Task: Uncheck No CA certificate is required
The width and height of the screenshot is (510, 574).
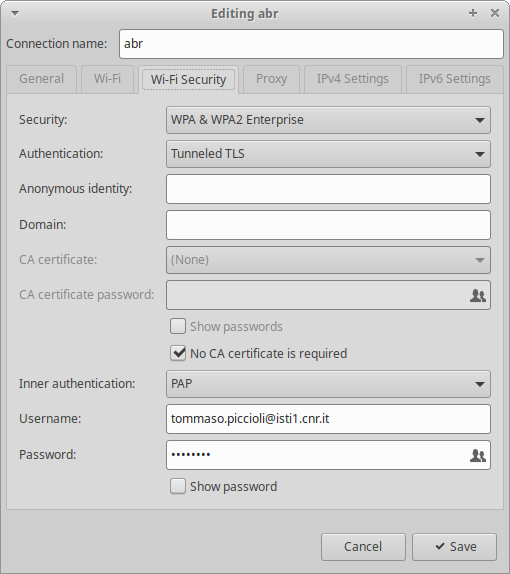Action: 178,354
